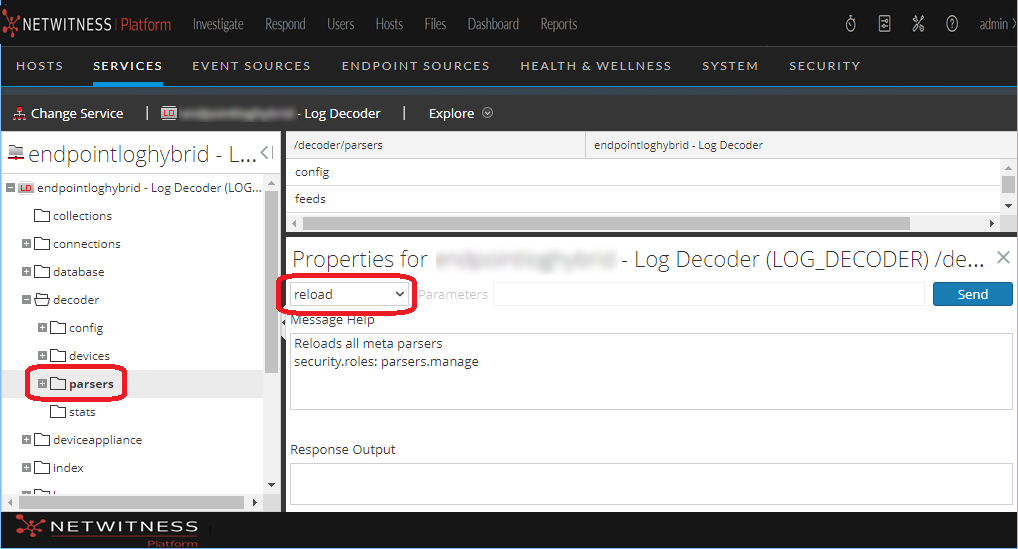Click the NetWitness Platform logo

point(87,25)
